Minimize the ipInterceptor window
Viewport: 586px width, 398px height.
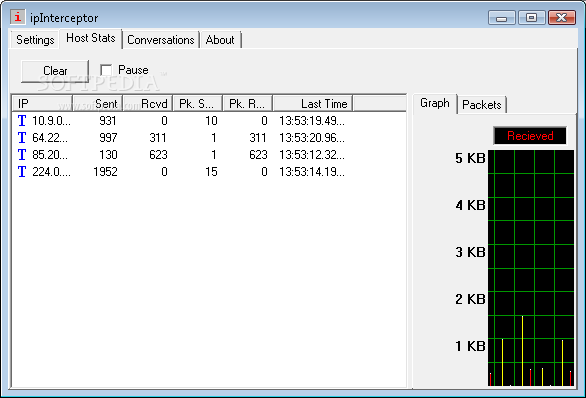(502, 18)
